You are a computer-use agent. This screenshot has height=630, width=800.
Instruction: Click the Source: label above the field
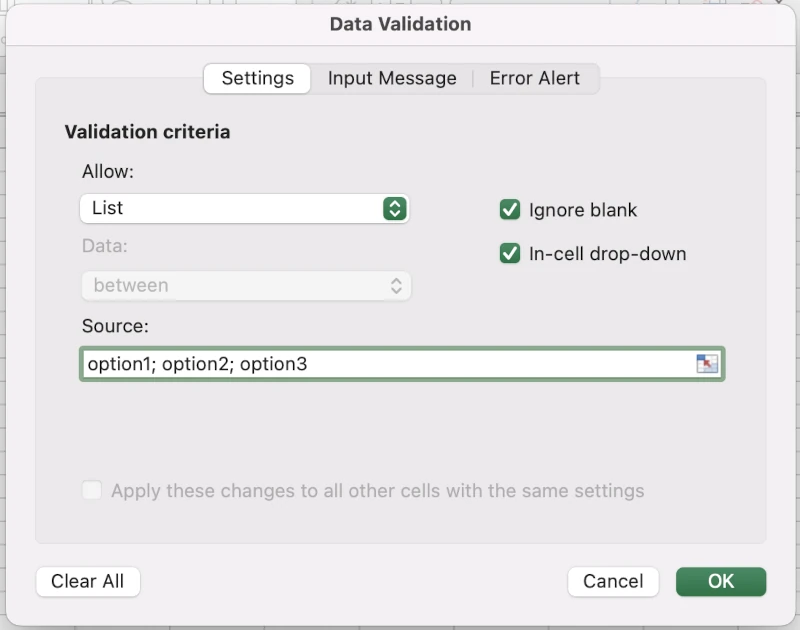(x=115, y=326)
